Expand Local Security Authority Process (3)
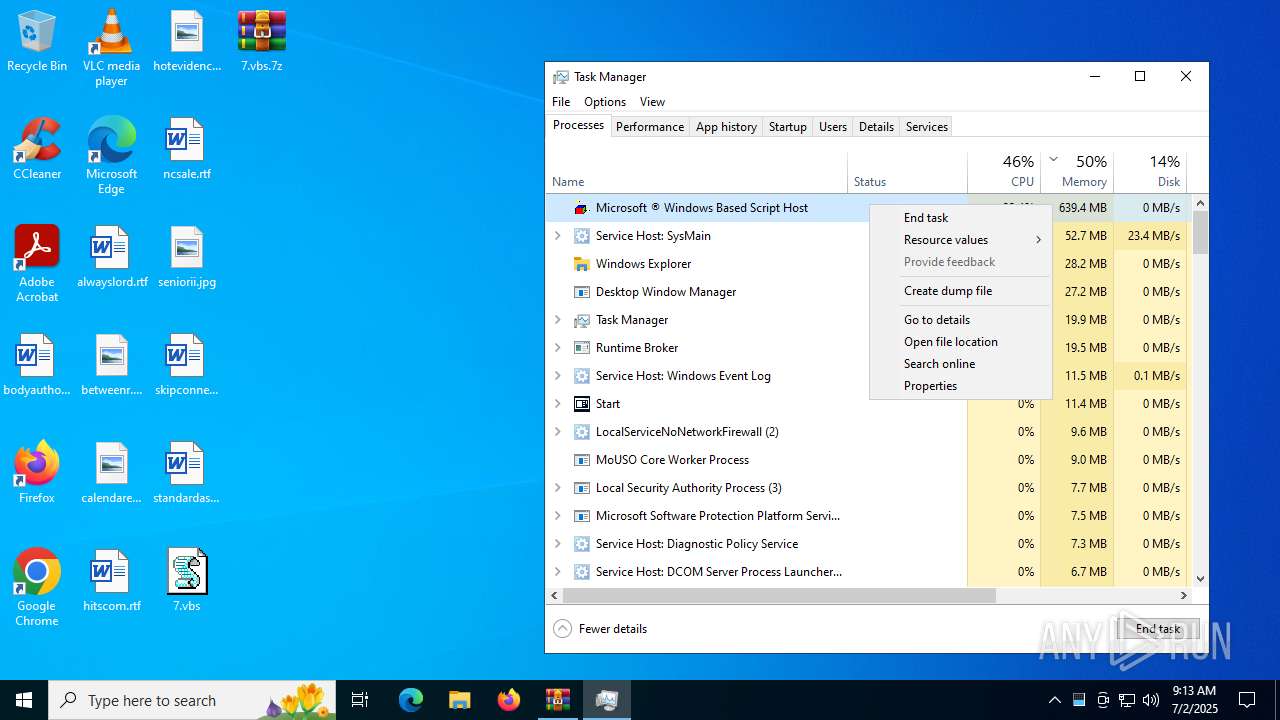 [x=557, y=488]
